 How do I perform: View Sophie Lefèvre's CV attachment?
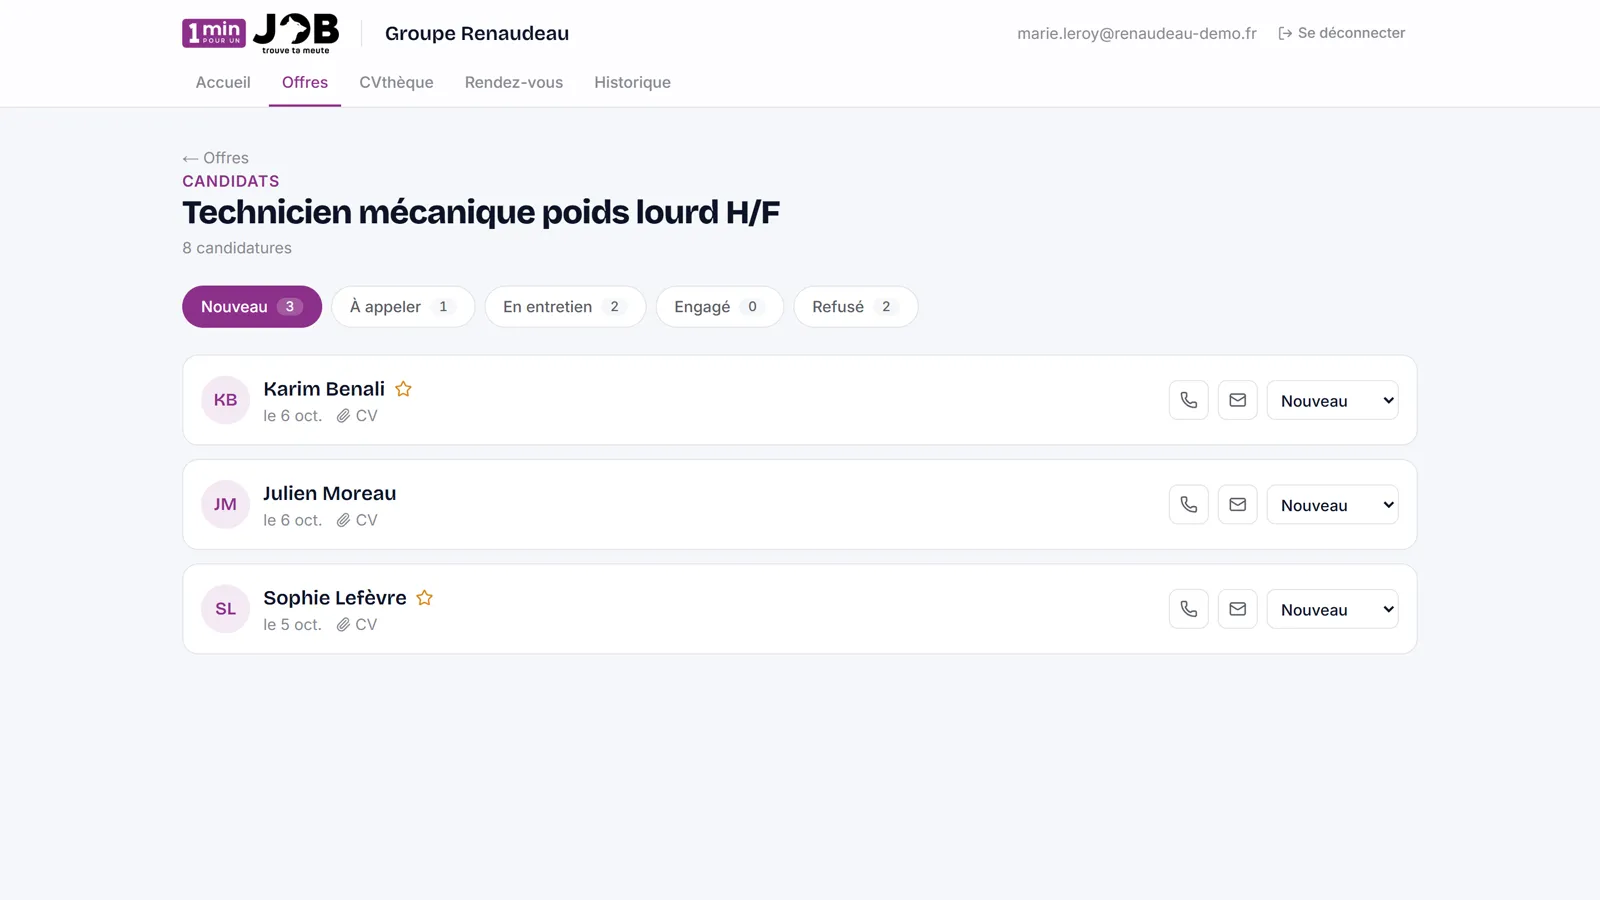(357, 625)
